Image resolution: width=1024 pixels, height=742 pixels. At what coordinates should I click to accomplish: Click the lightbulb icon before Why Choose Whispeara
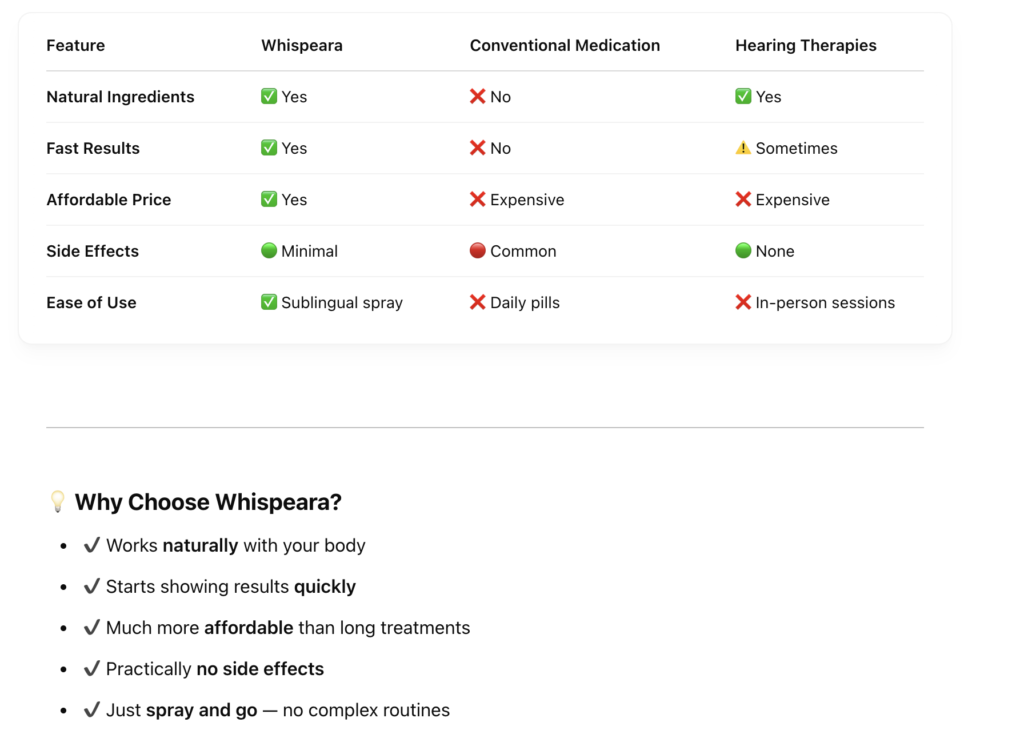pyautogui.click(x=58, y=502)
